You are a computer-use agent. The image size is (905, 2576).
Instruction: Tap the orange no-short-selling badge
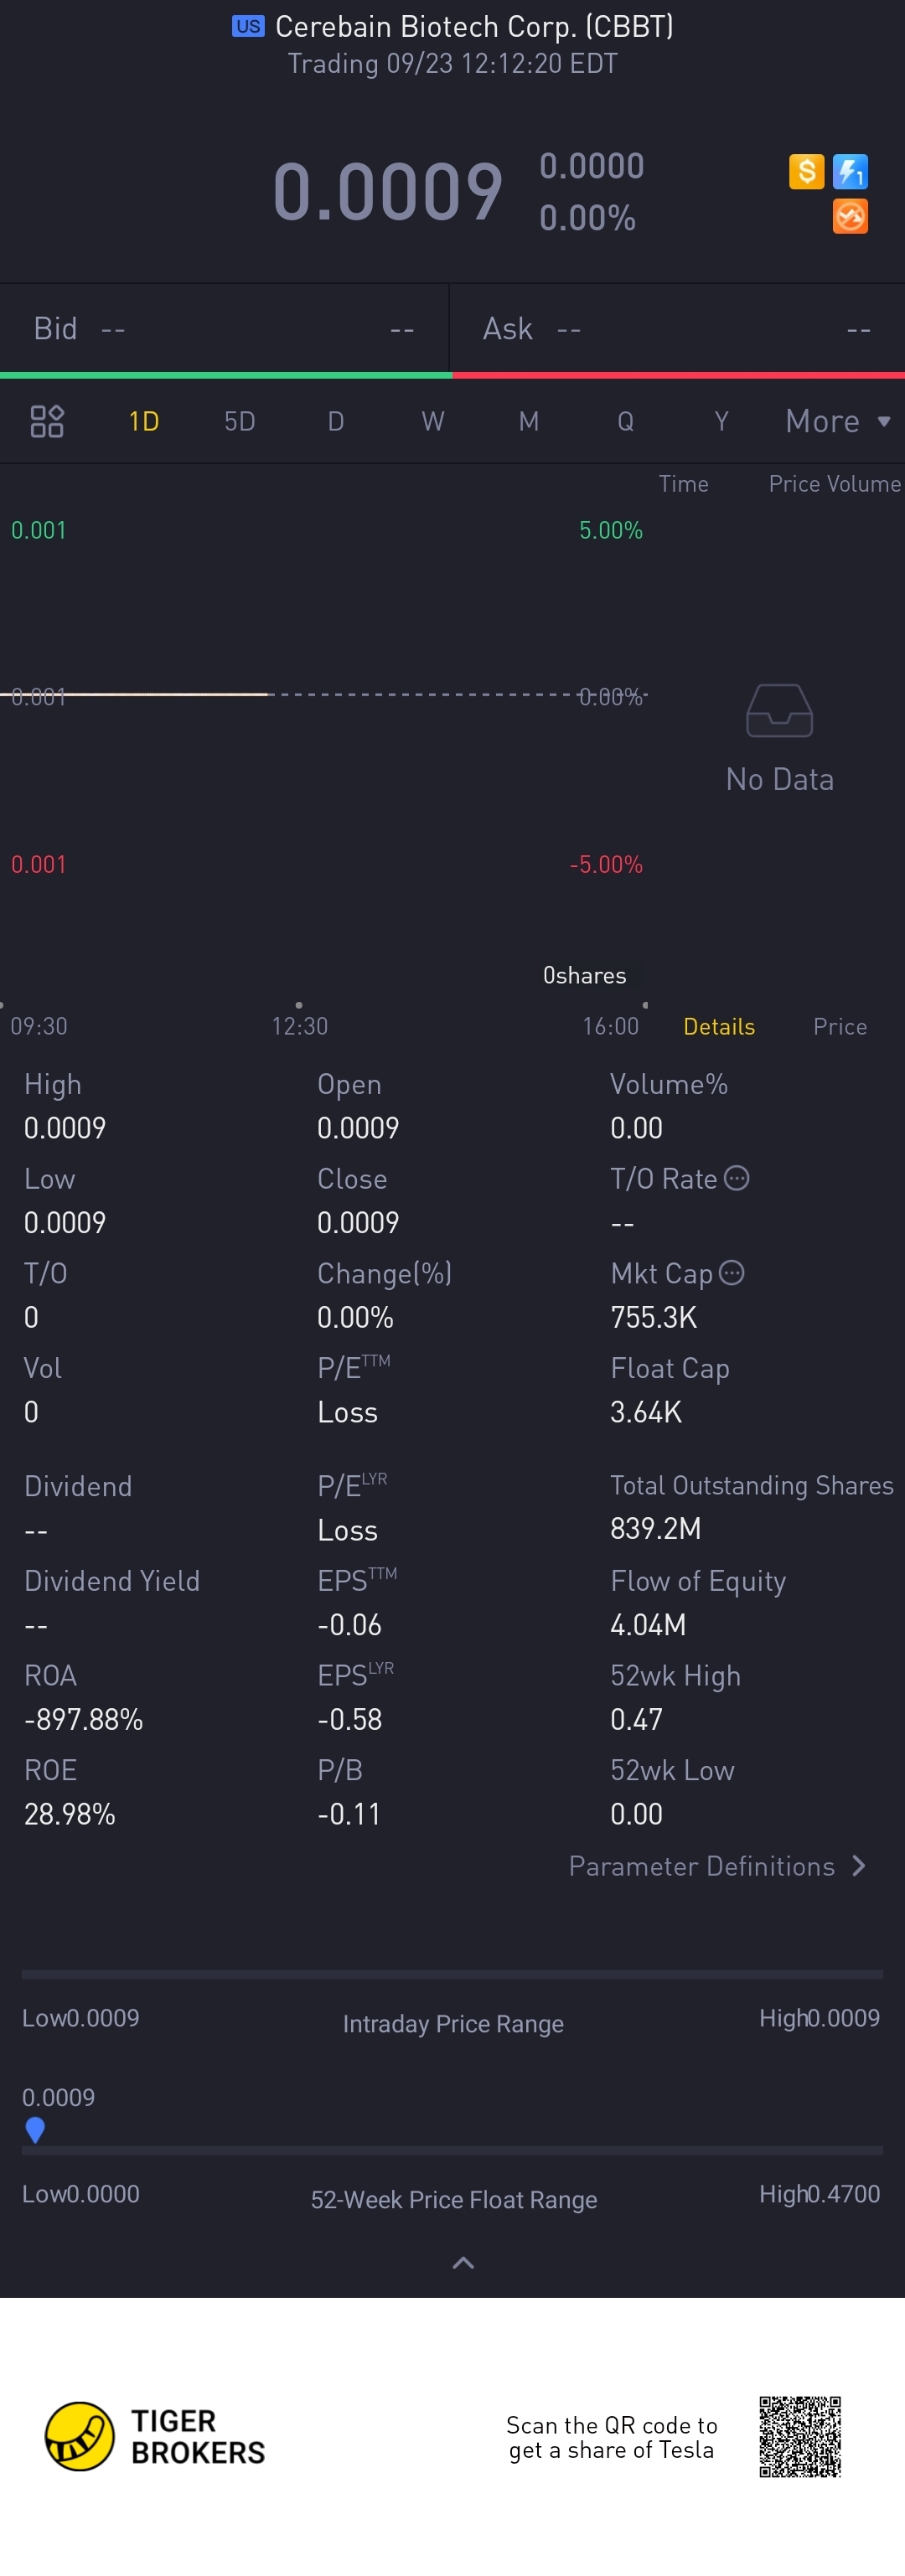tap(850, 216)
